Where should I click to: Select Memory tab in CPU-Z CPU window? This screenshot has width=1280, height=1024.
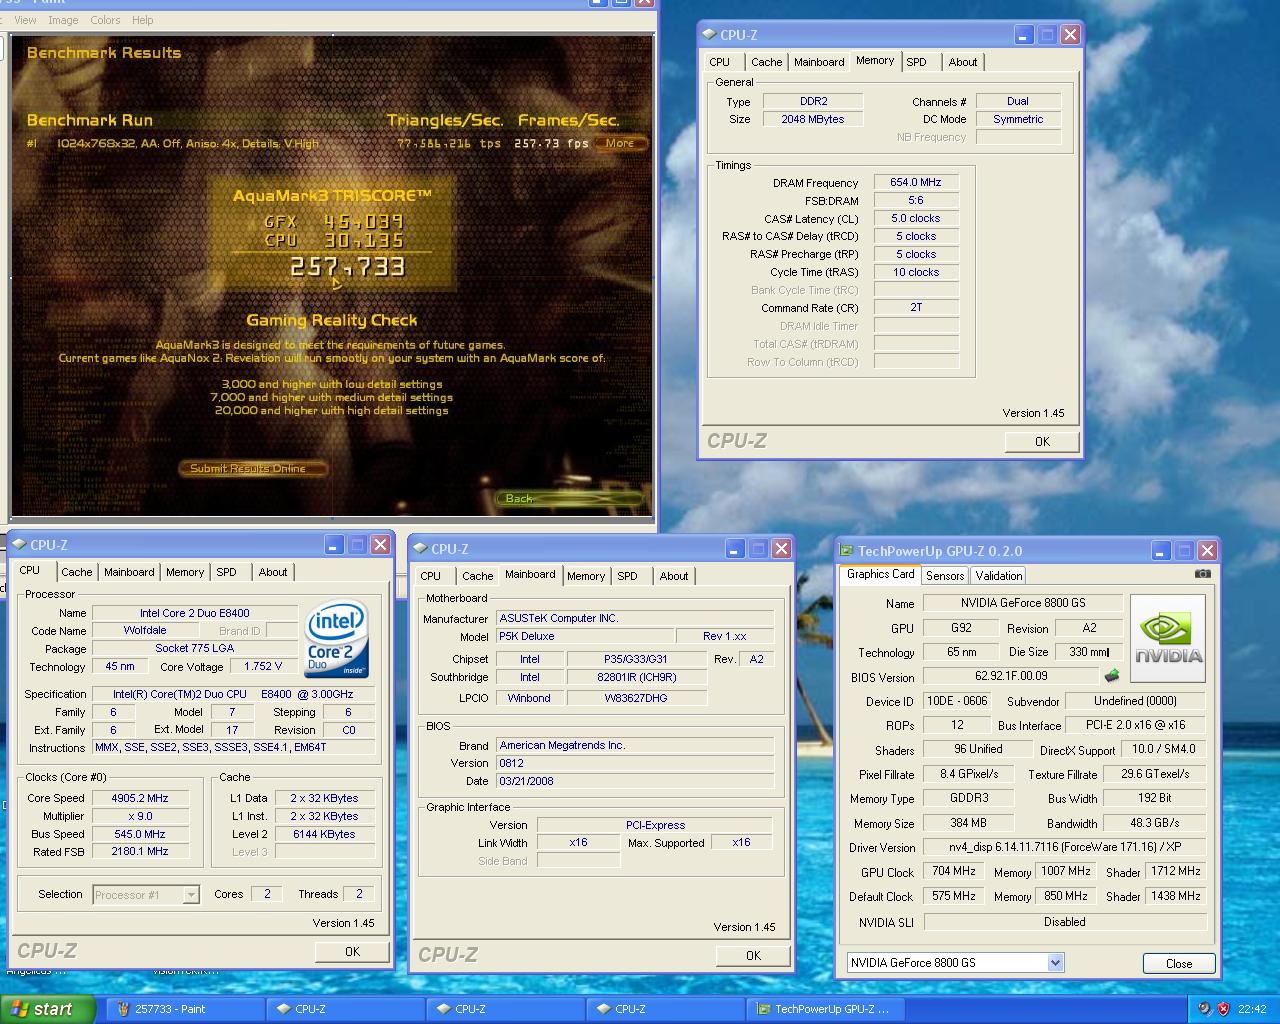point(185,572)
